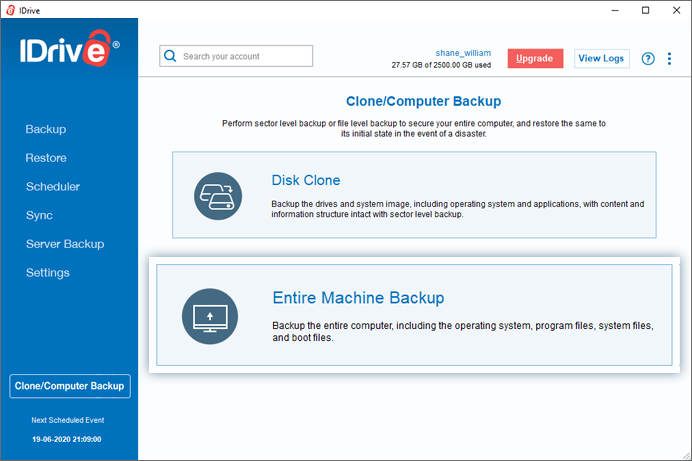Click the shane_william account link
This screenshot has width=692, height=461.
coord(463,53)
